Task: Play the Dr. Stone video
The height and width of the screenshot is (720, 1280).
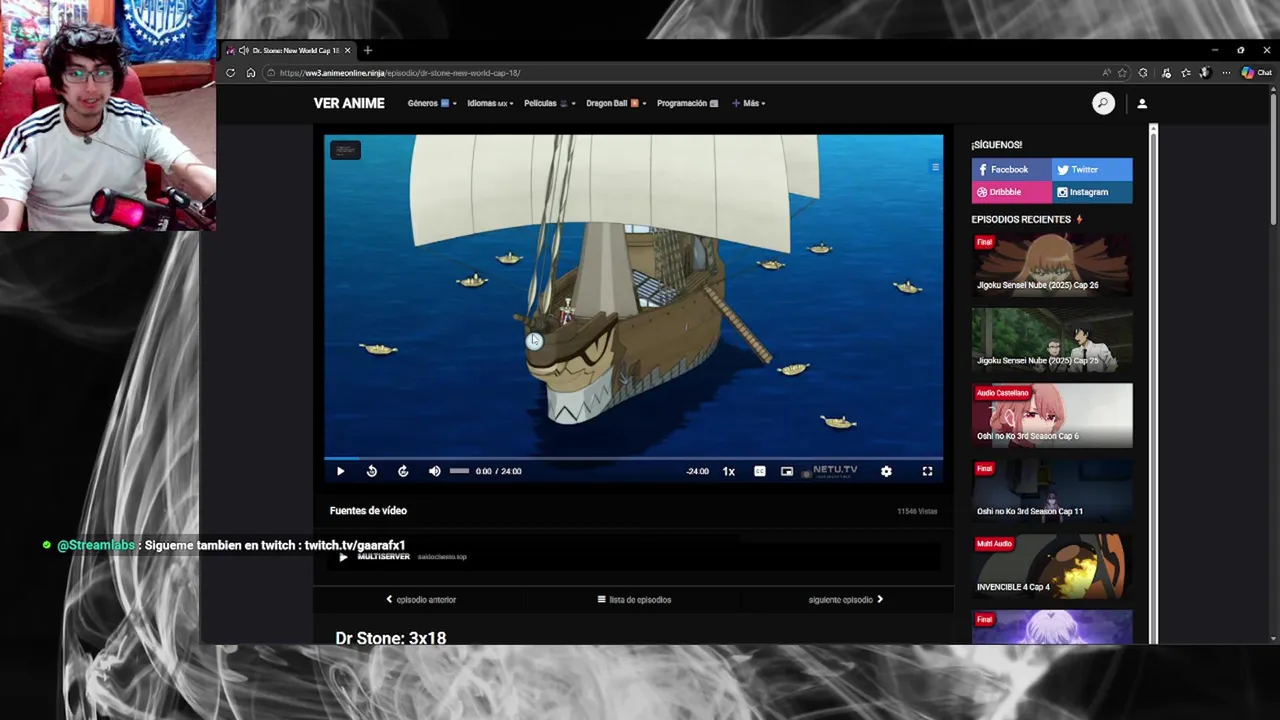Action: point(340,471)
